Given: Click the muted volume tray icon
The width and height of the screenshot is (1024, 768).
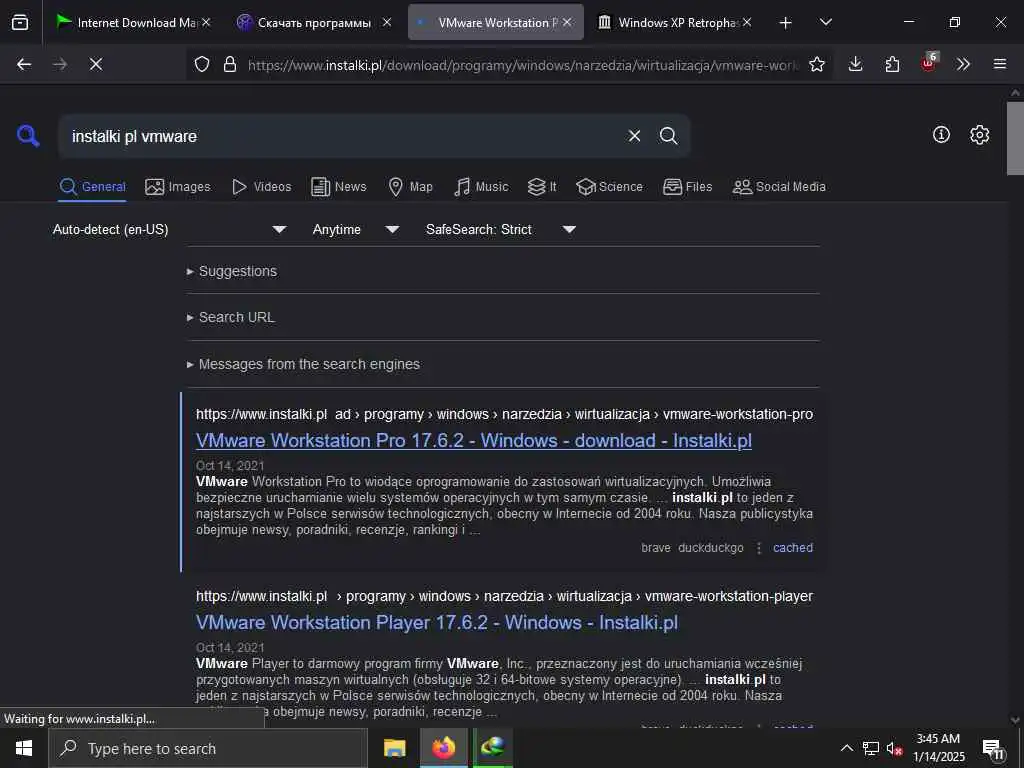Looking at the screenshot, I should click(x=894, y=748).
